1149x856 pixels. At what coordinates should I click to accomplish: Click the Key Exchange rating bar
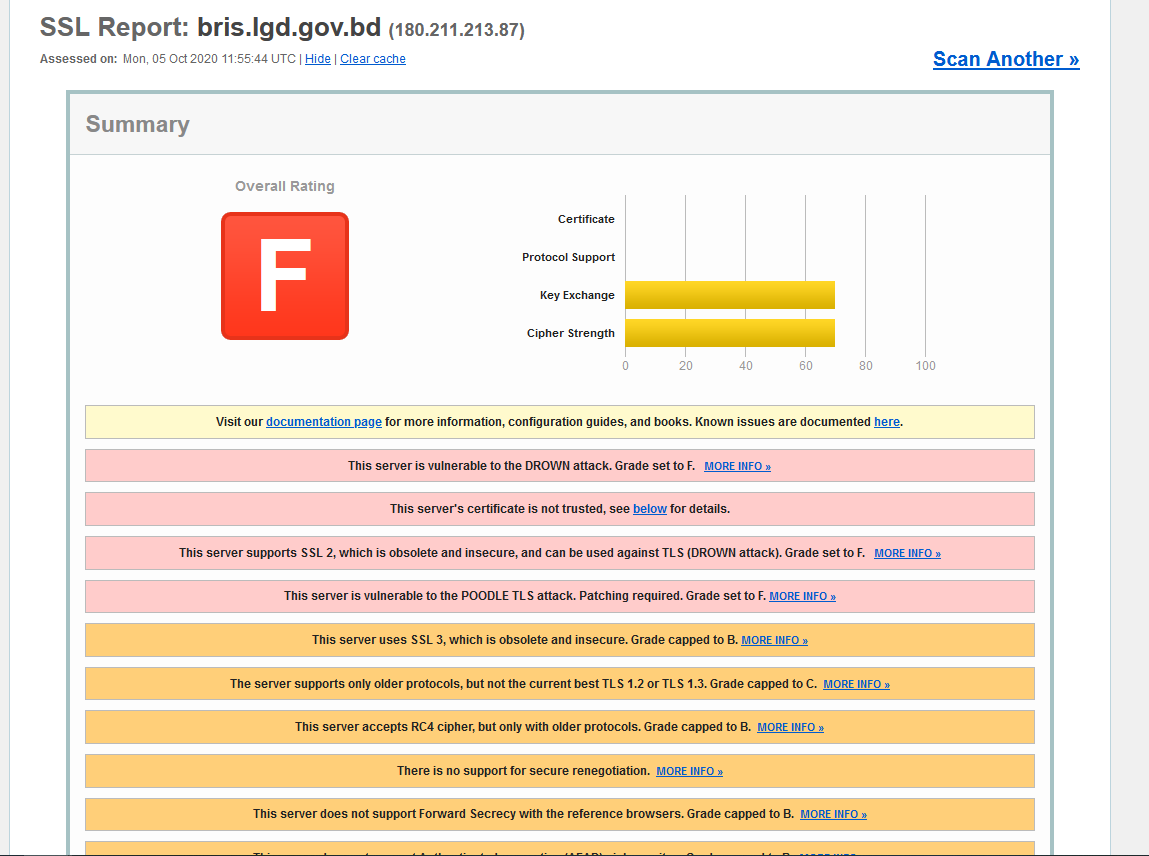point(729,295)
